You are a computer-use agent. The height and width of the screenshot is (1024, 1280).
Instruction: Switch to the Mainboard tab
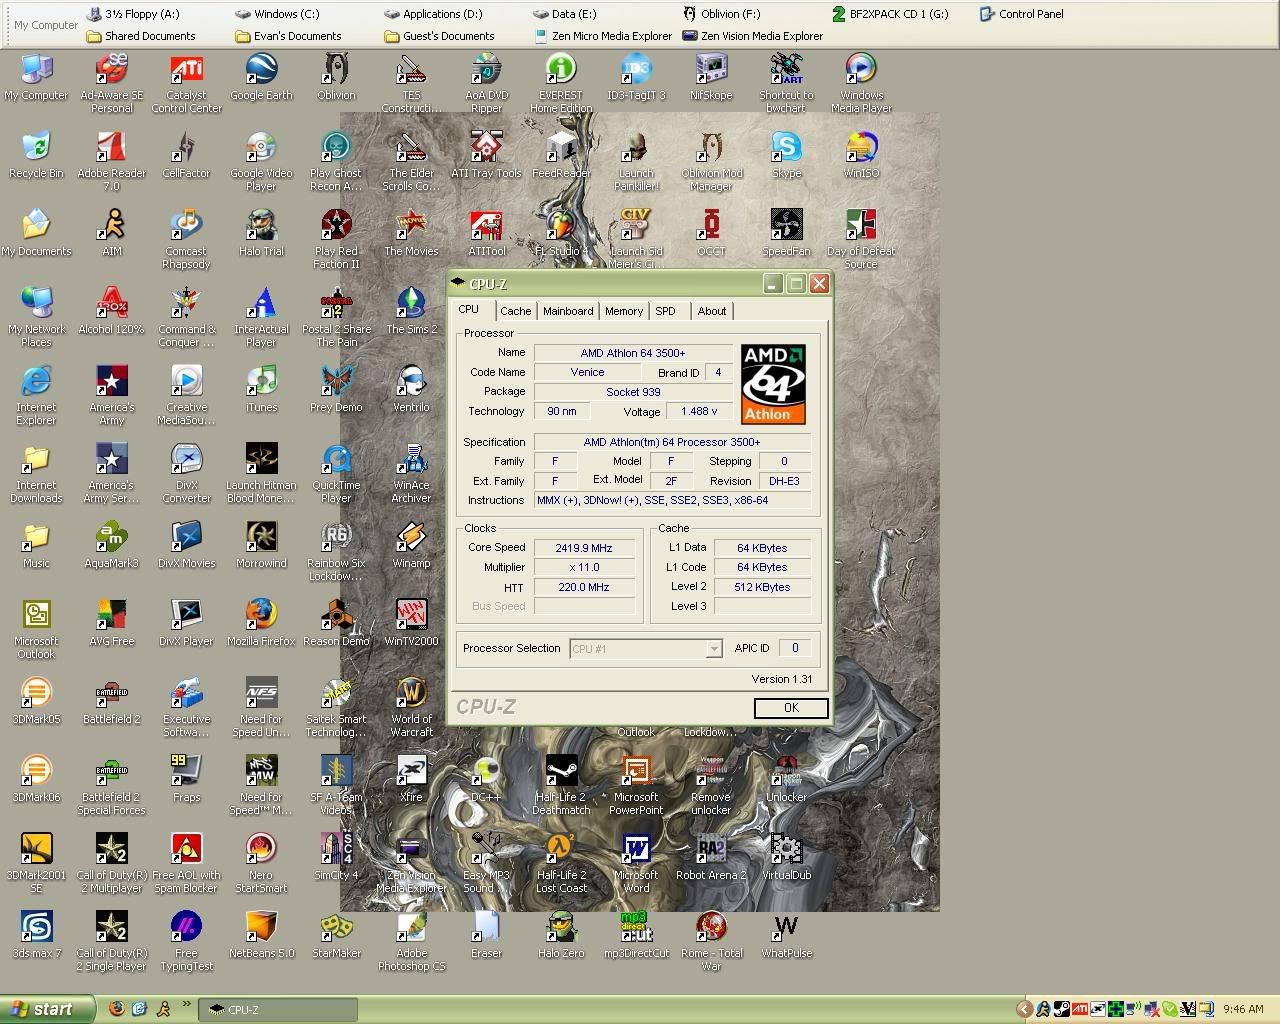click(568, 311)
